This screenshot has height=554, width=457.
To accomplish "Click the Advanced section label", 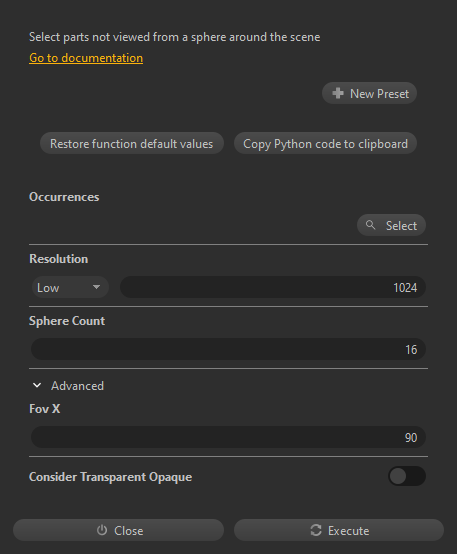I will tap(77, 385).
